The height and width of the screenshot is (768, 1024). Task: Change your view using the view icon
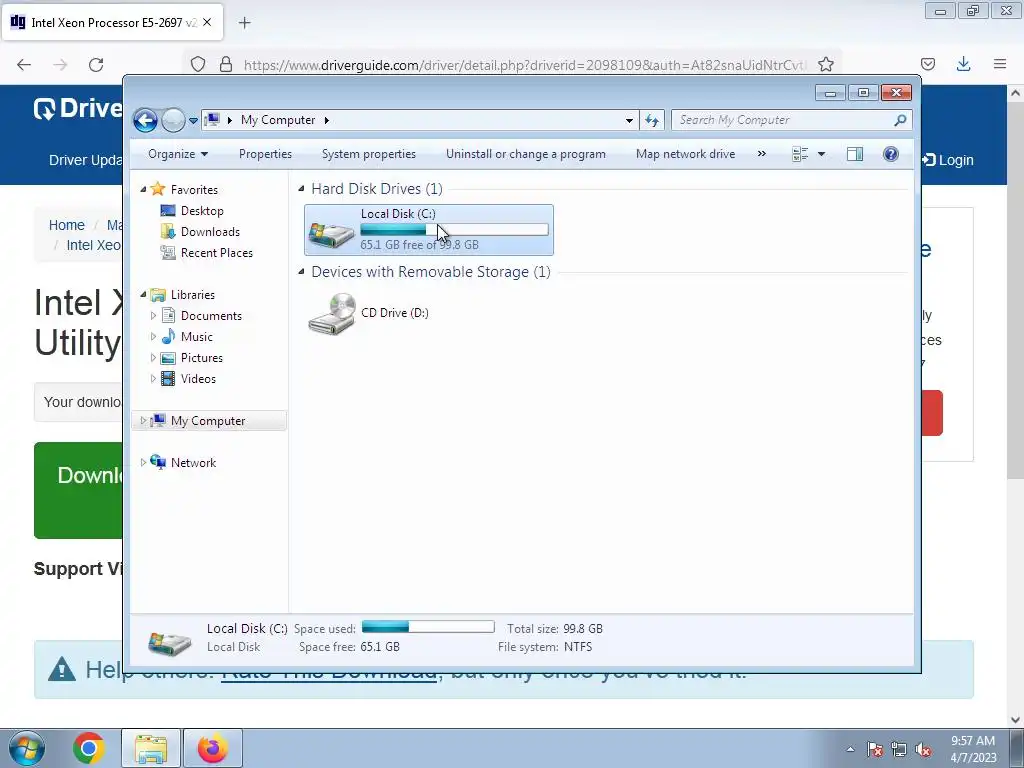[800, 154]
